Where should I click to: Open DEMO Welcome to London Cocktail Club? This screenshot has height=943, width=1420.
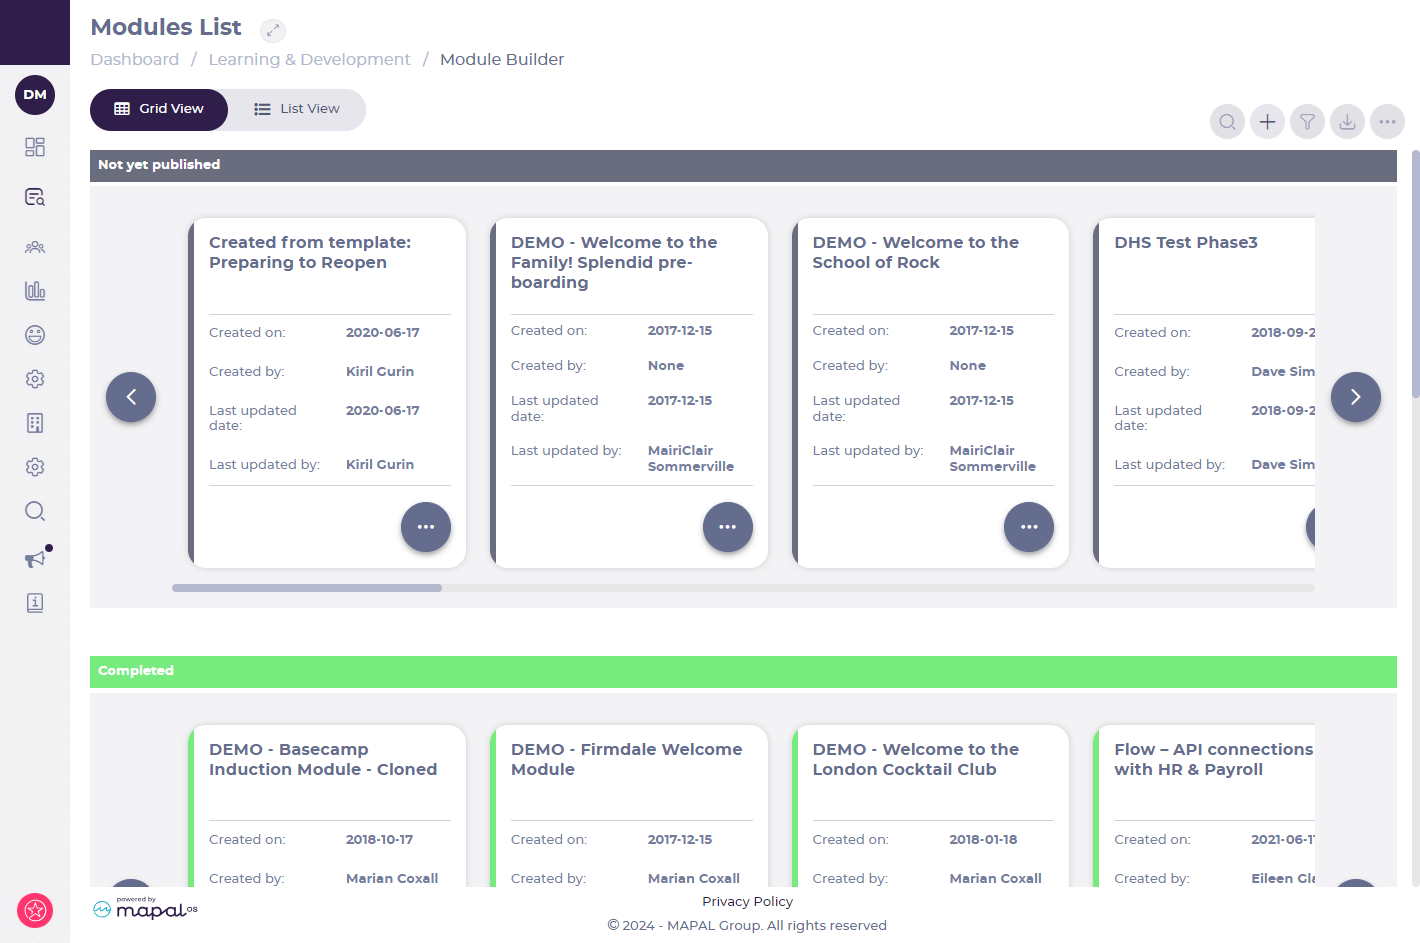(x=915, y=759)
